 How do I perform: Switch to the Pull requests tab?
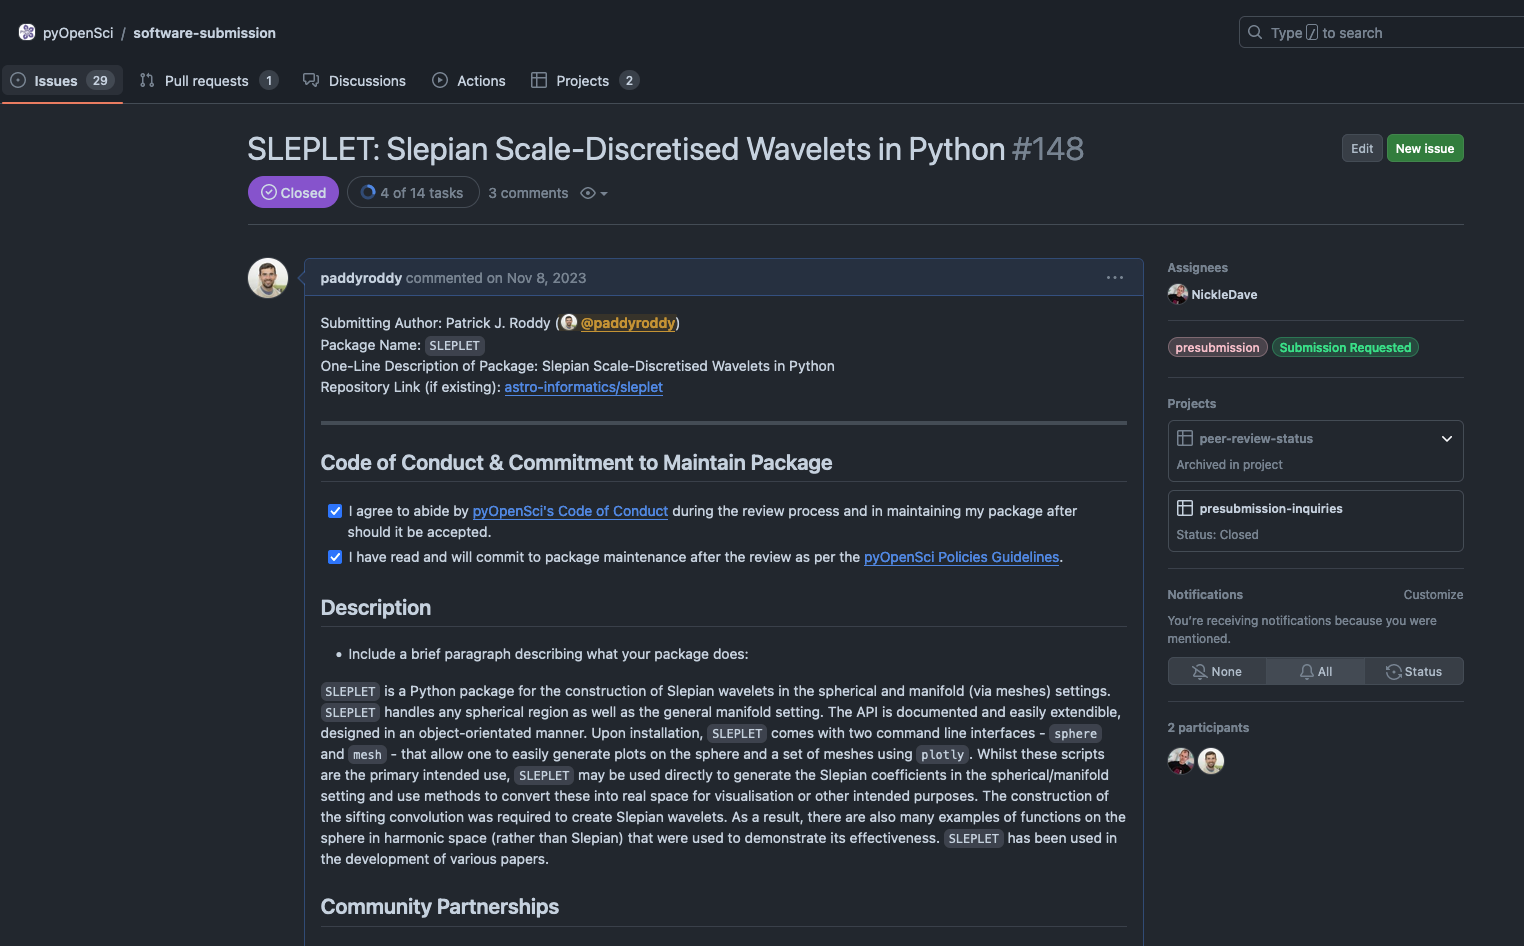point(207,81)
